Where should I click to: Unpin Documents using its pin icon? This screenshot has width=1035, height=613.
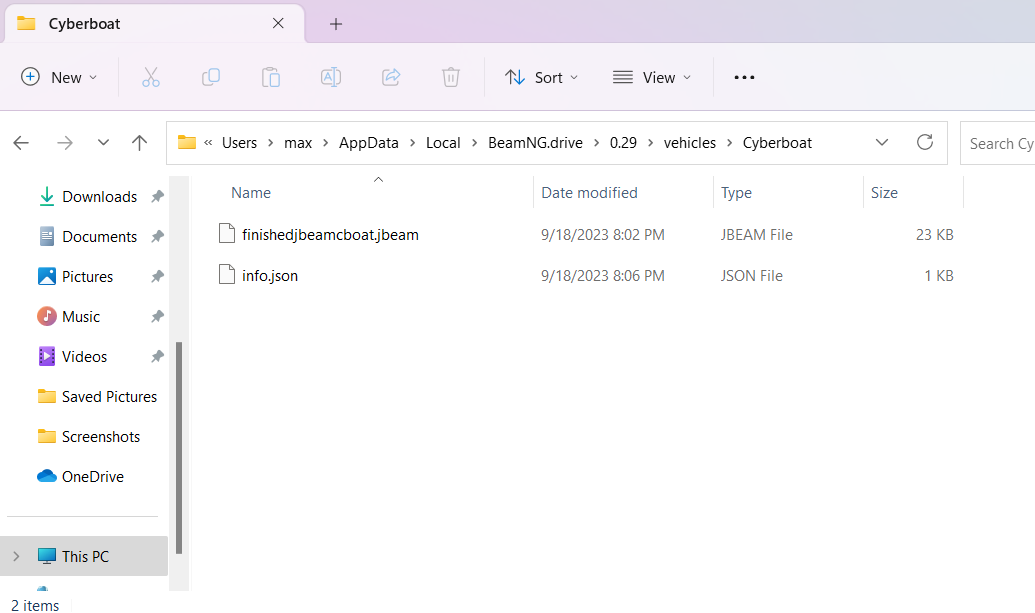tap(157, 236)
